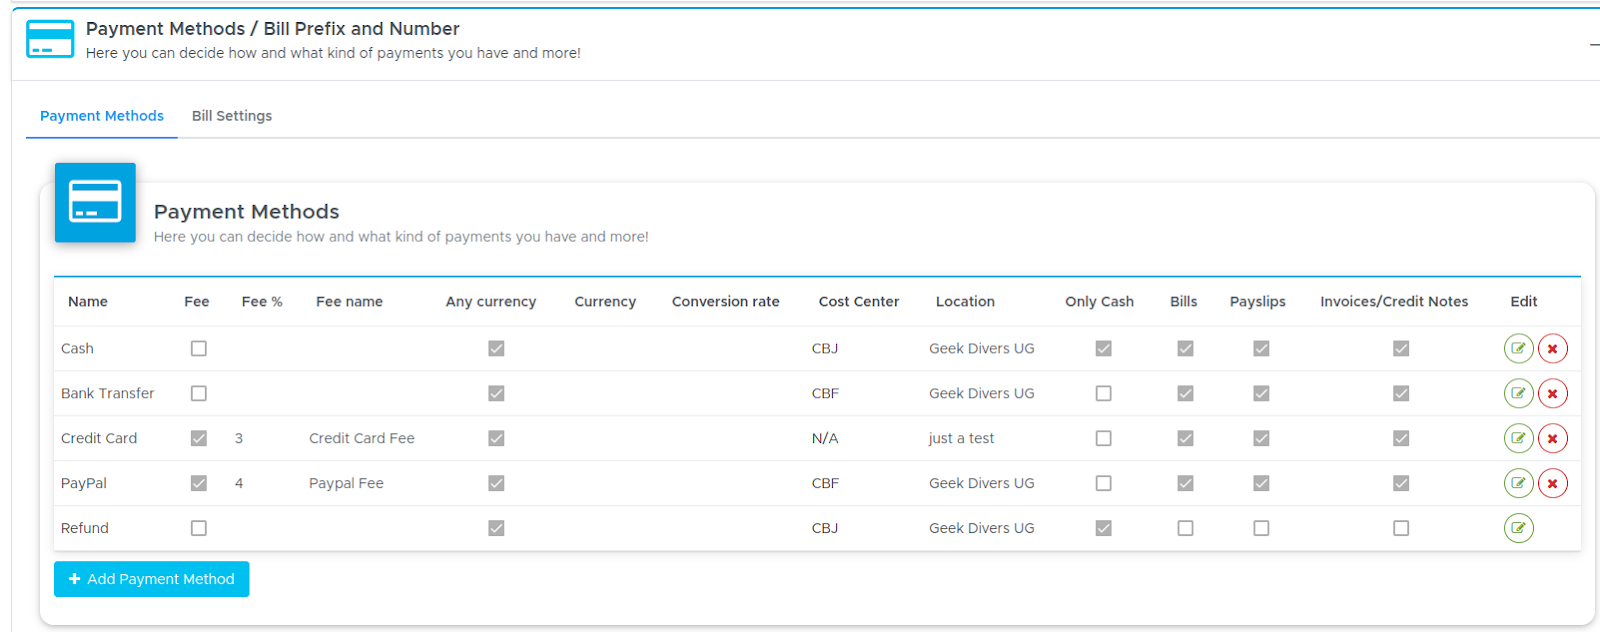Edit the Credit Card payment method
The width and height of the screenshot is (1600, 632).
click(x=1518, y=438)
